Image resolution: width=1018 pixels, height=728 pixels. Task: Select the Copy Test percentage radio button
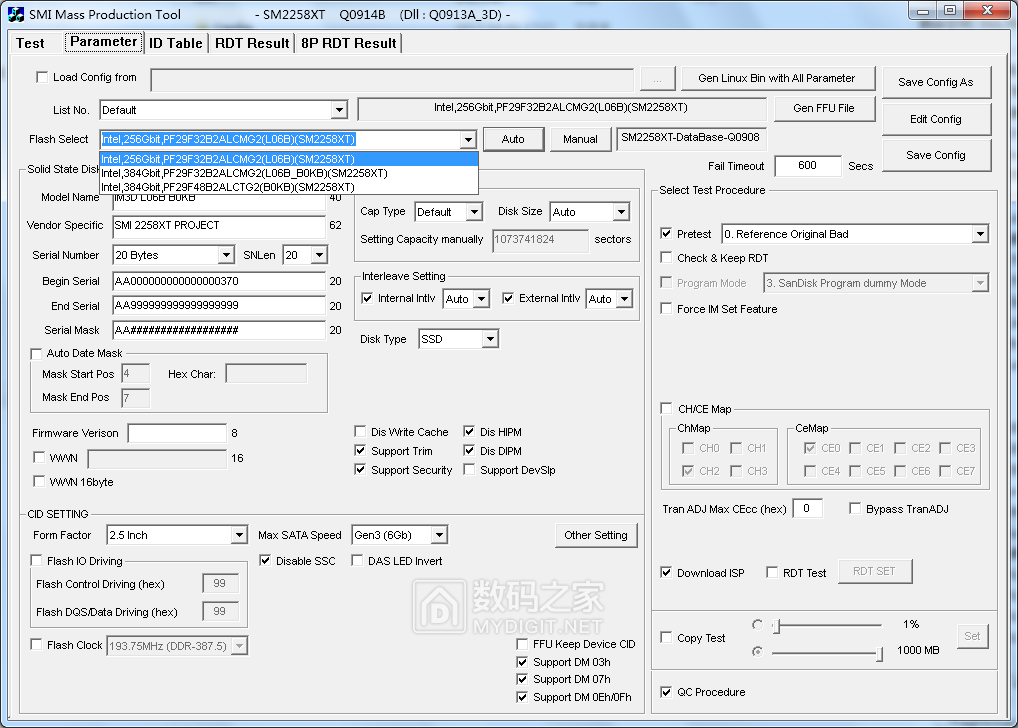[x=757, y=624]
